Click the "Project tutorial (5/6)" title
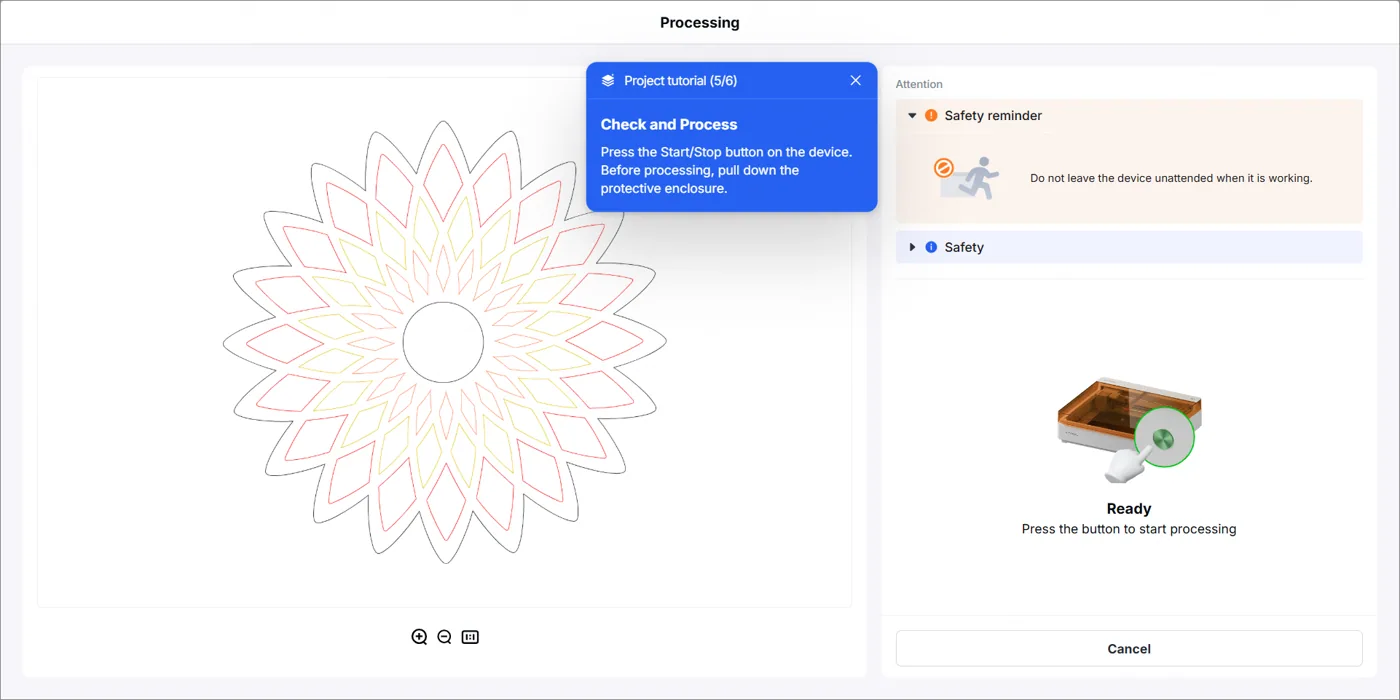The width and height of the screenshot is (1400, 700). pyautogui.click(x=680, y=80)
